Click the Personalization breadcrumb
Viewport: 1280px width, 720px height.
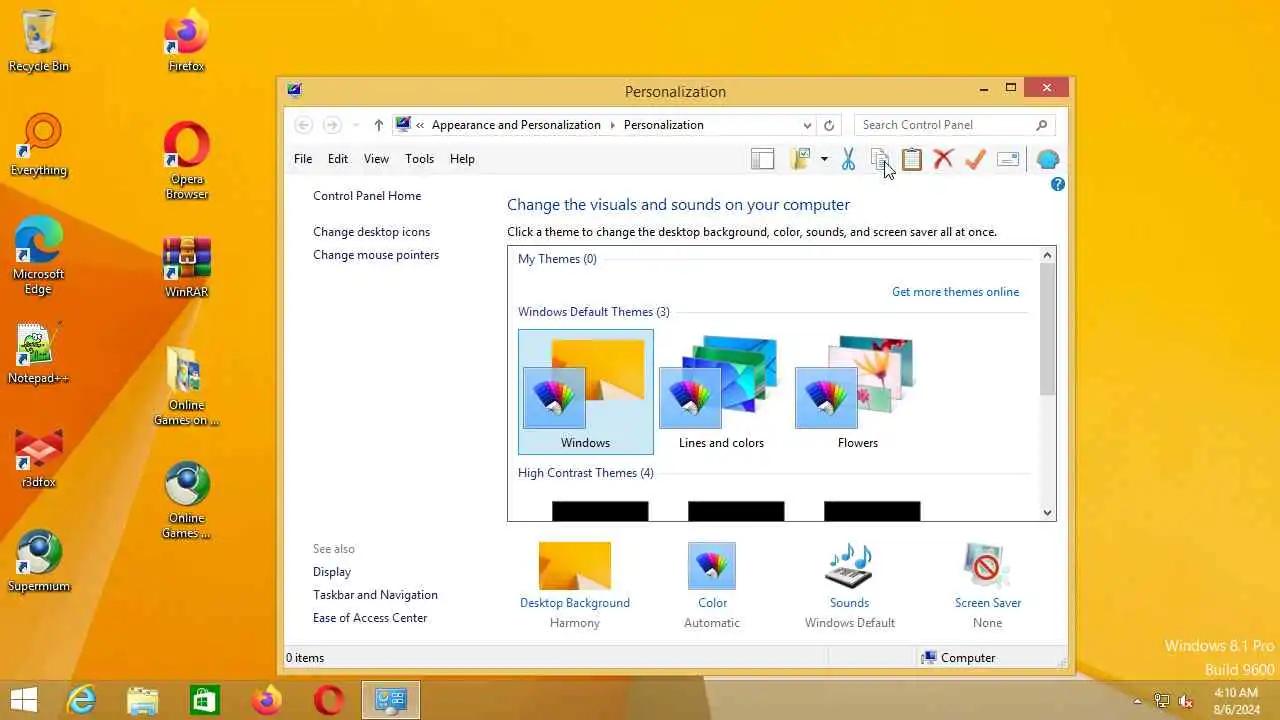[x=663, y=125]
